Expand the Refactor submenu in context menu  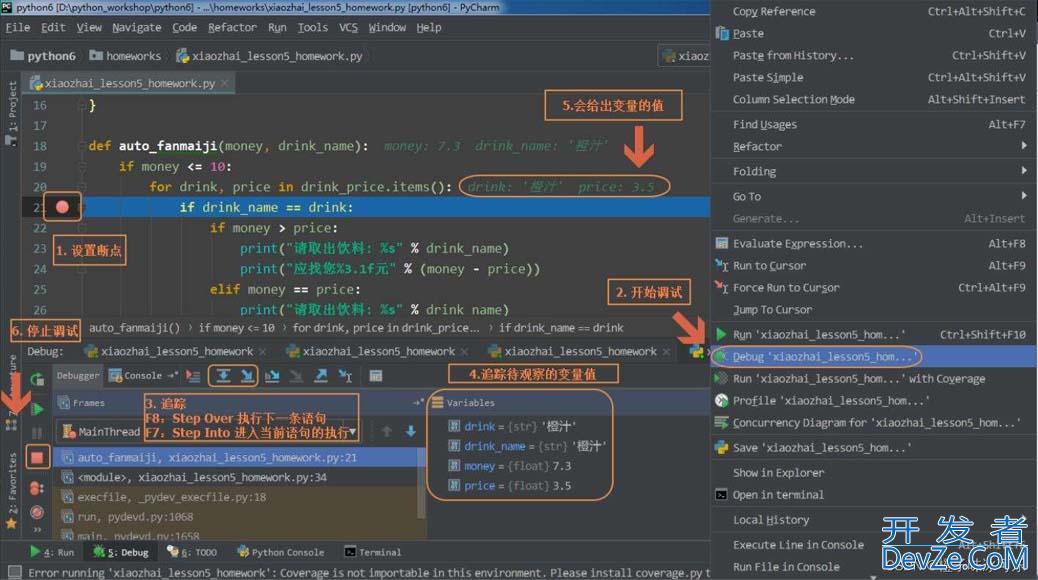click(x=1024, y=146)
